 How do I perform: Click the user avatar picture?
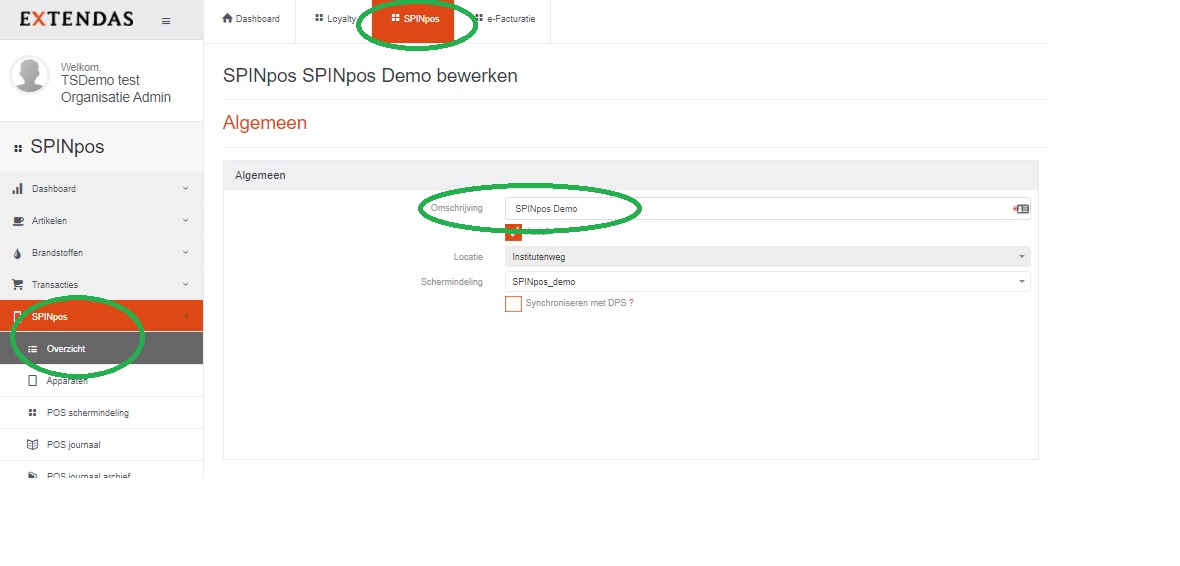(x=29, y=75)
